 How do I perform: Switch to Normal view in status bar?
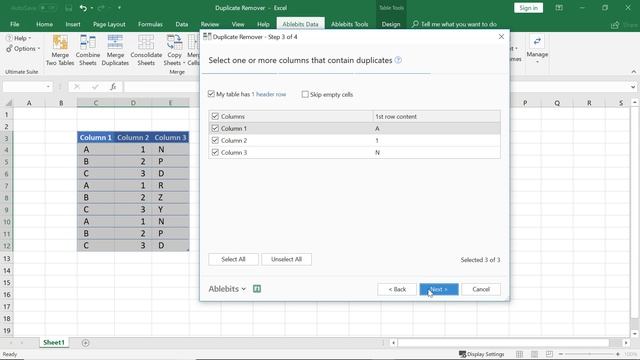519,354
